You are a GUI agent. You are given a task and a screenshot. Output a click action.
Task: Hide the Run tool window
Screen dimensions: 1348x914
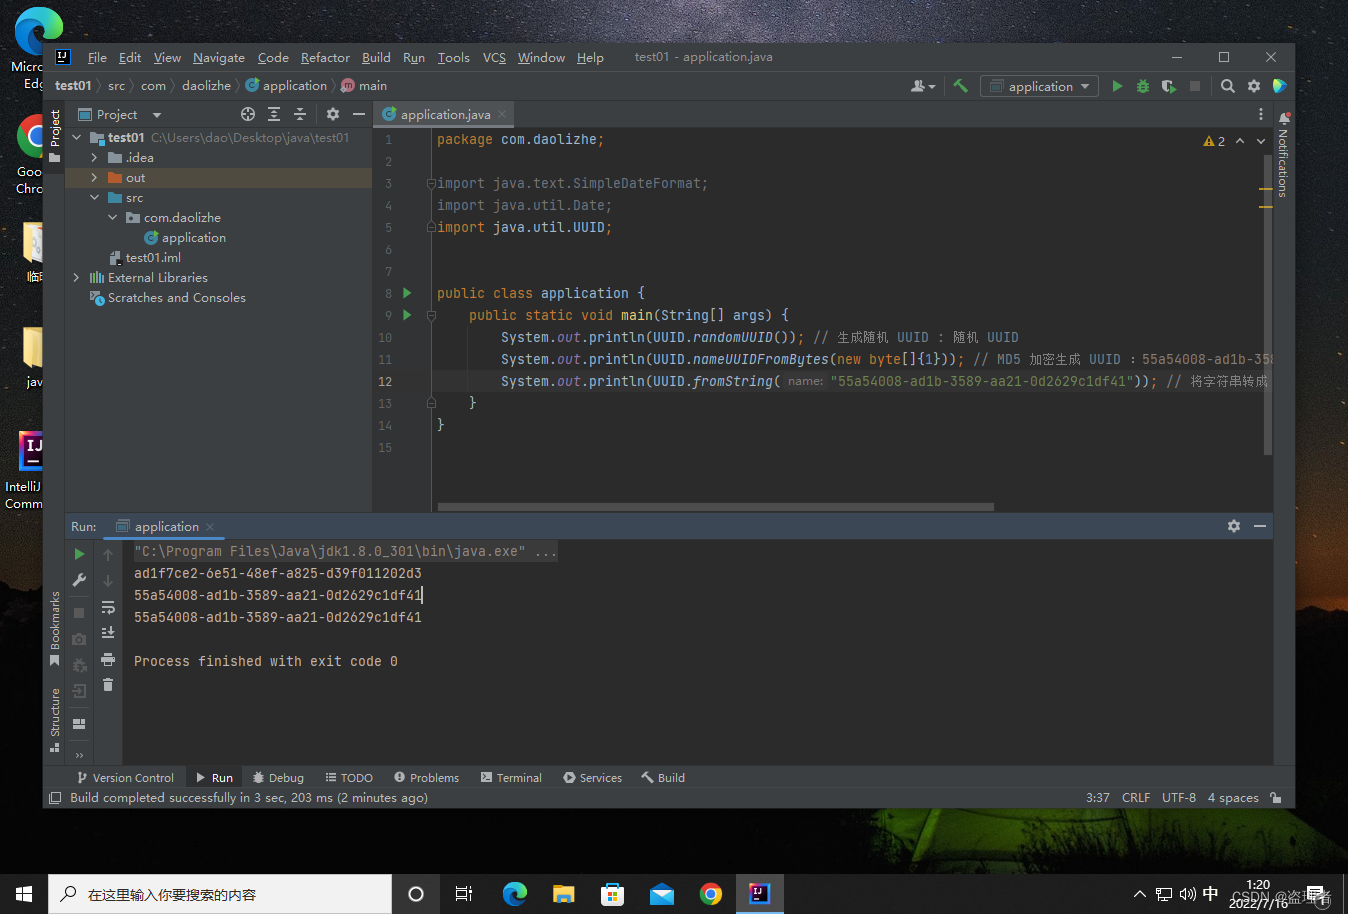1260,526
